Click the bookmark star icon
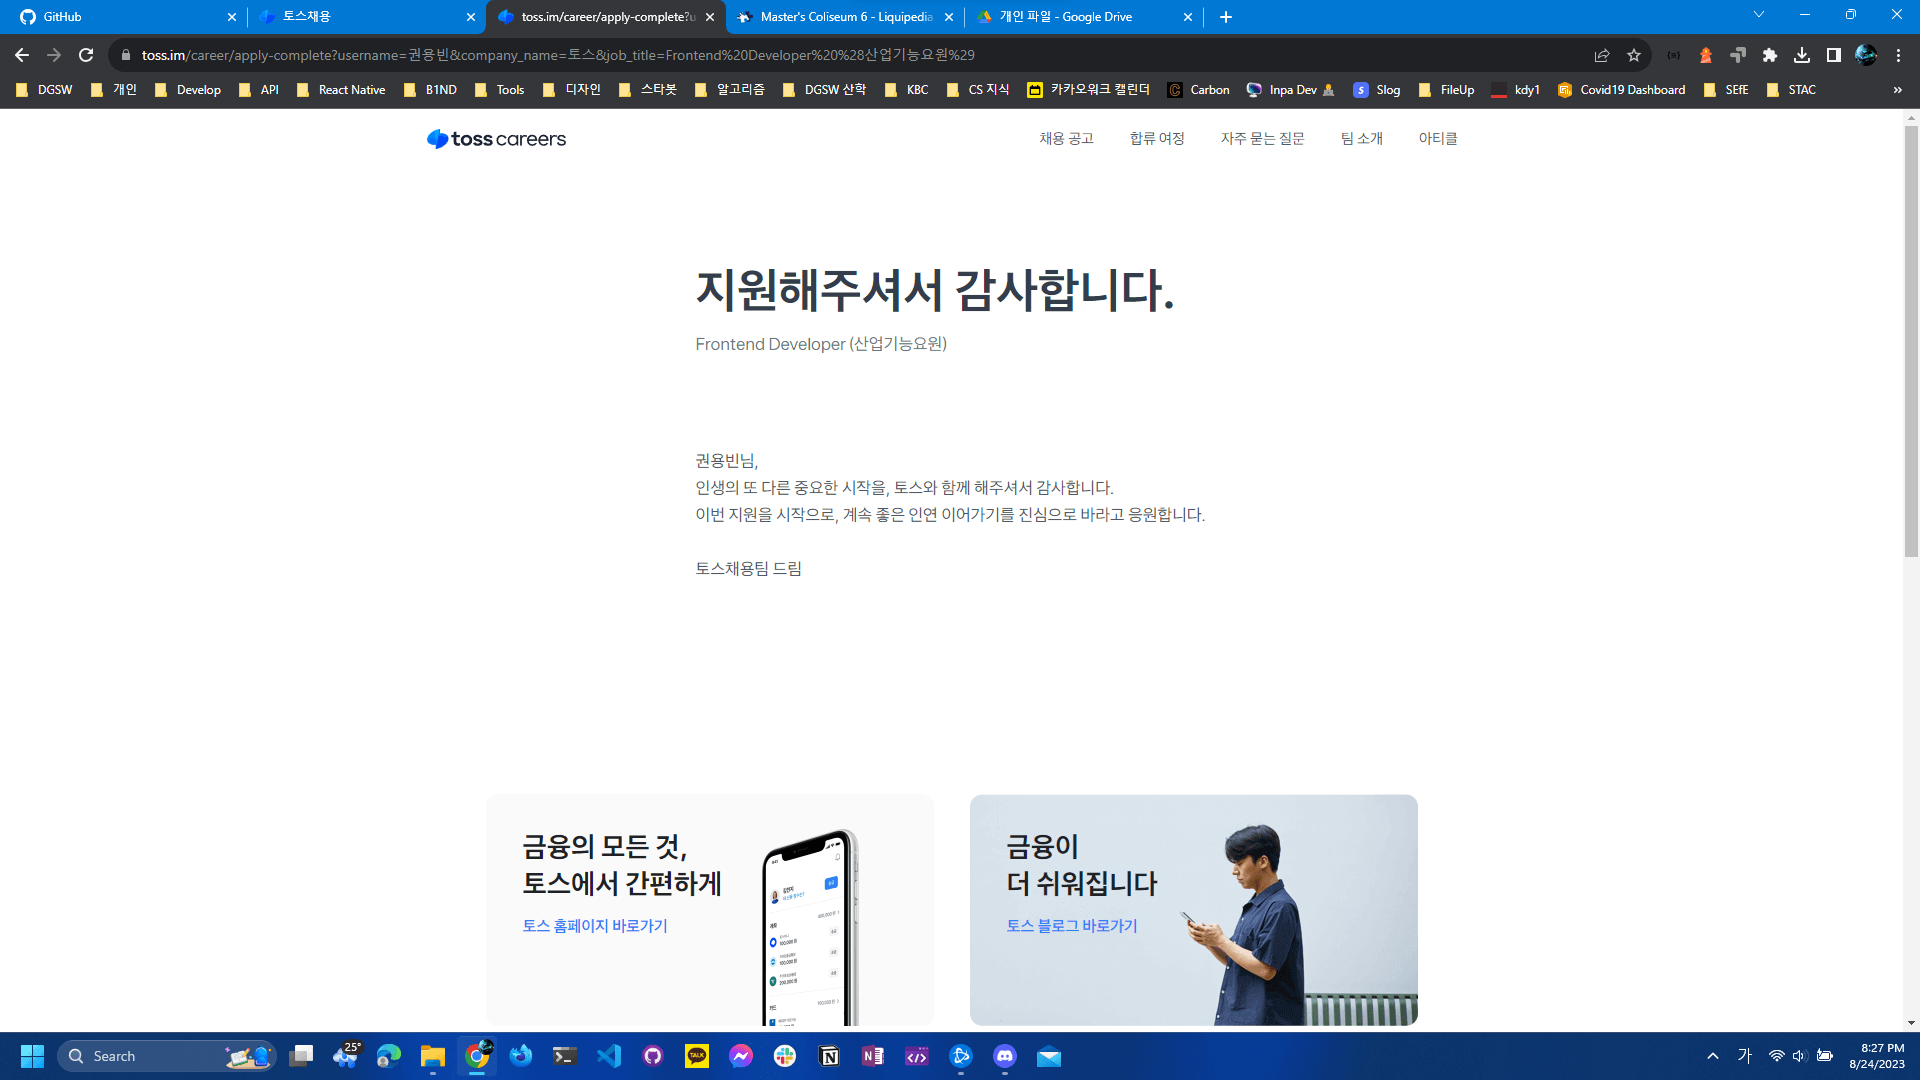This screenshot has width=1920, height=1080. [1634, 54]
